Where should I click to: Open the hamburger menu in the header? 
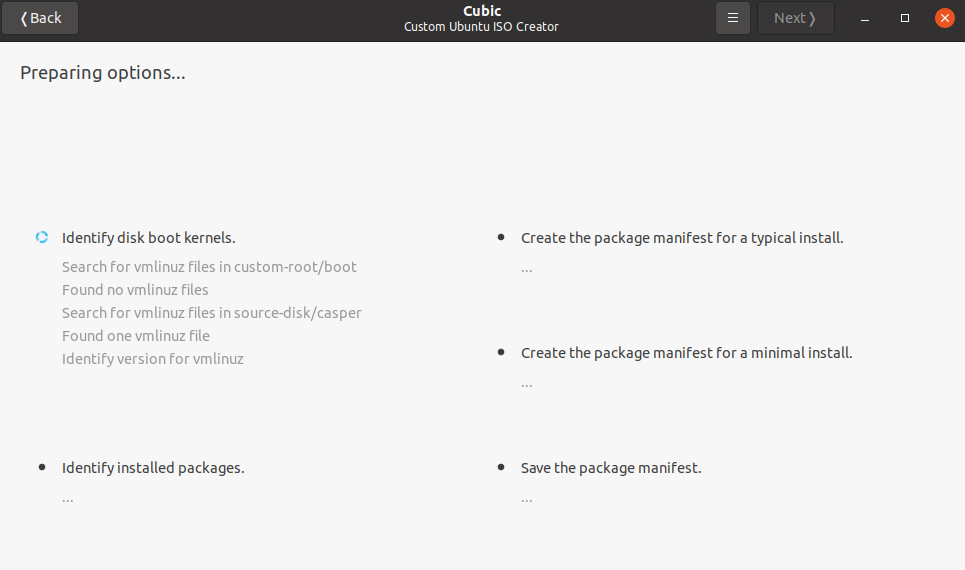tap(733, 18)
